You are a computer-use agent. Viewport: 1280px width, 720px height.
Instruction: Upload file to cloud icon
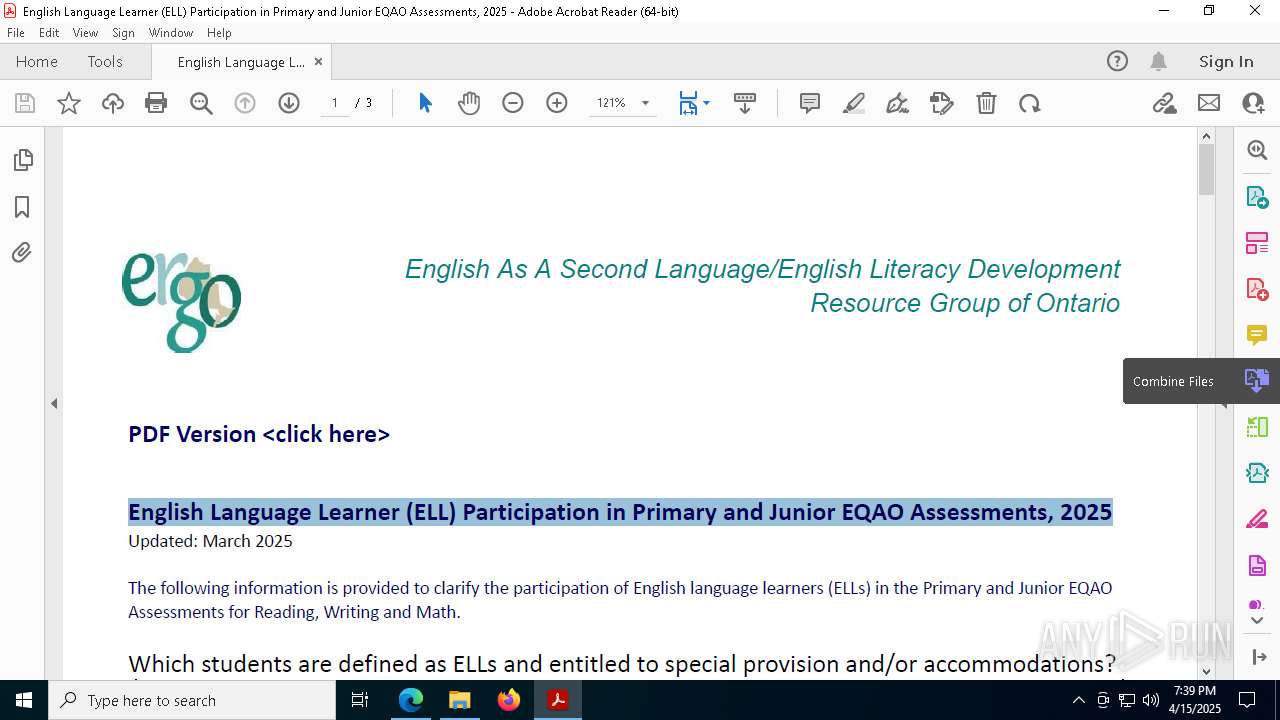113,103
